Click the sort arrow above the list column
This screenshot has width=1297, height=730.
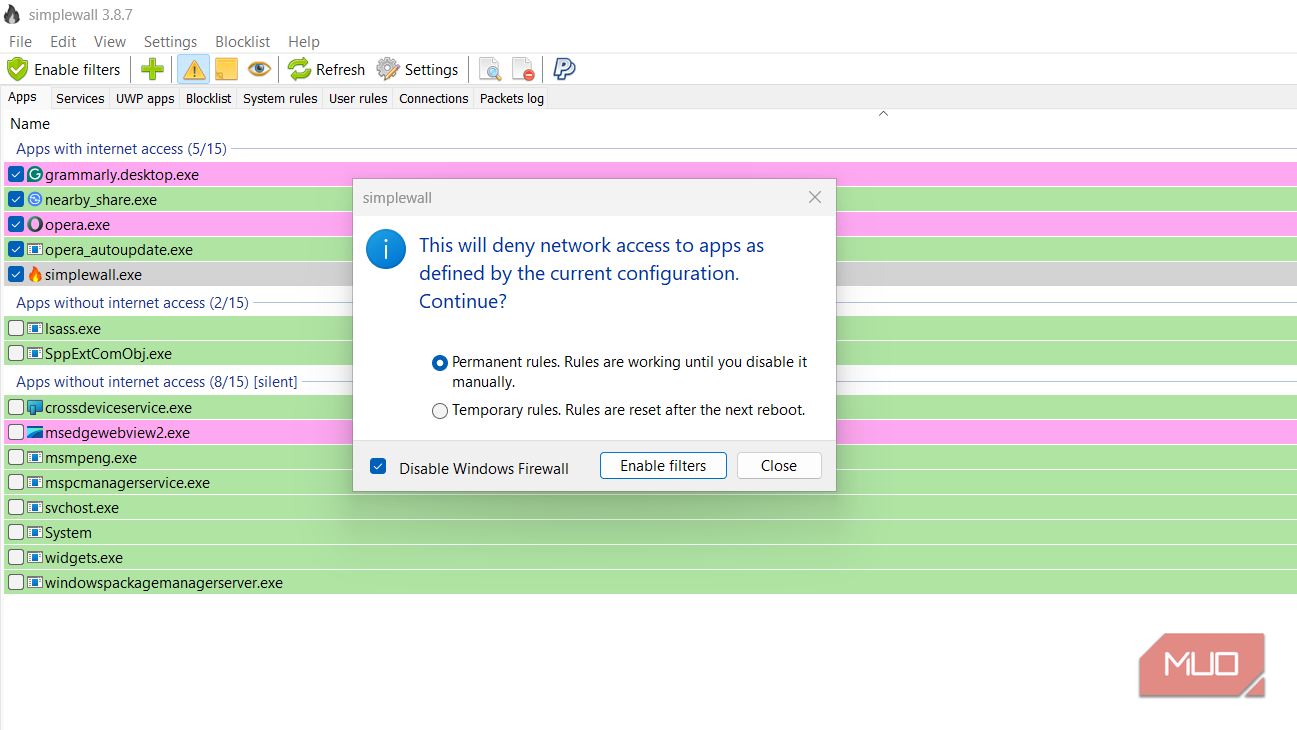883,113
